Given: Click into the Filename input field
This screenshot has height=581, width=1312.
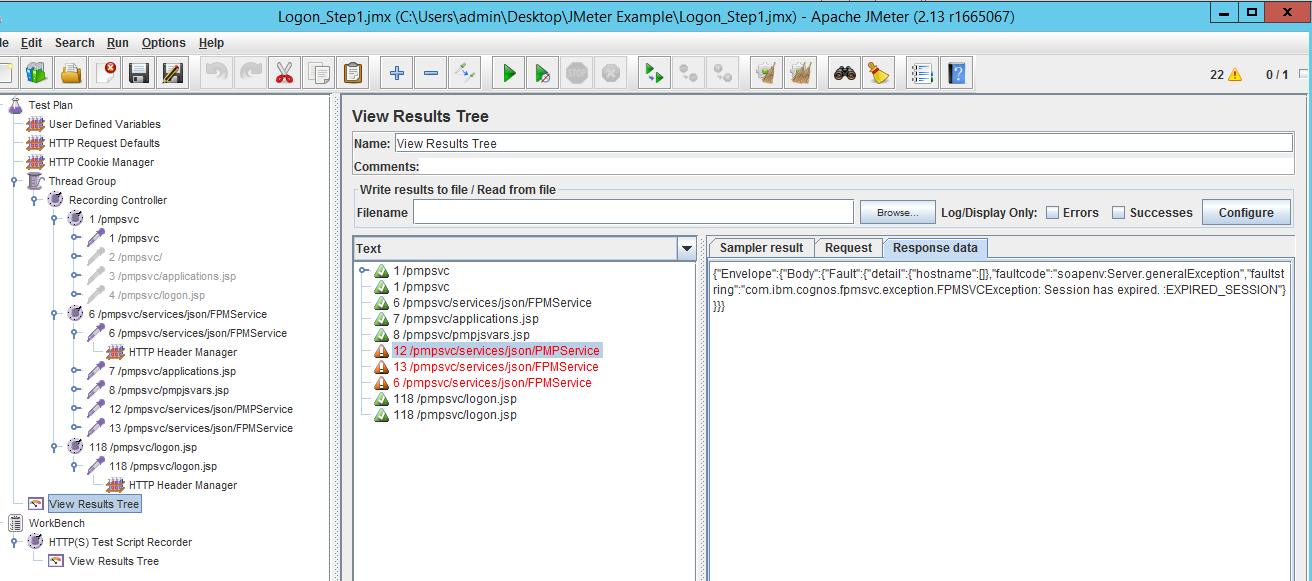Looking at the screenshot, I should pos(633,212).
